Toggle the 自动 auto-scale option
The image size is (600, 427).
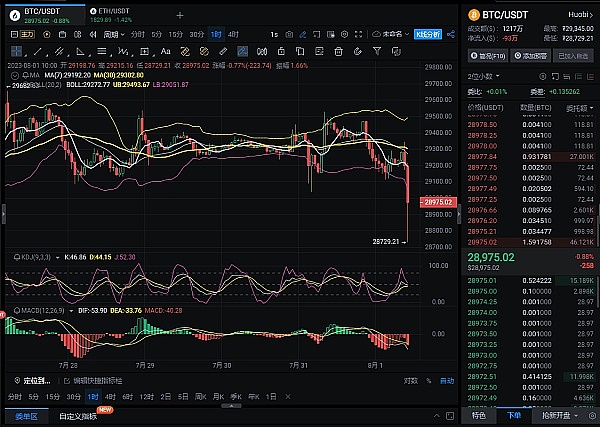(445, 381)
